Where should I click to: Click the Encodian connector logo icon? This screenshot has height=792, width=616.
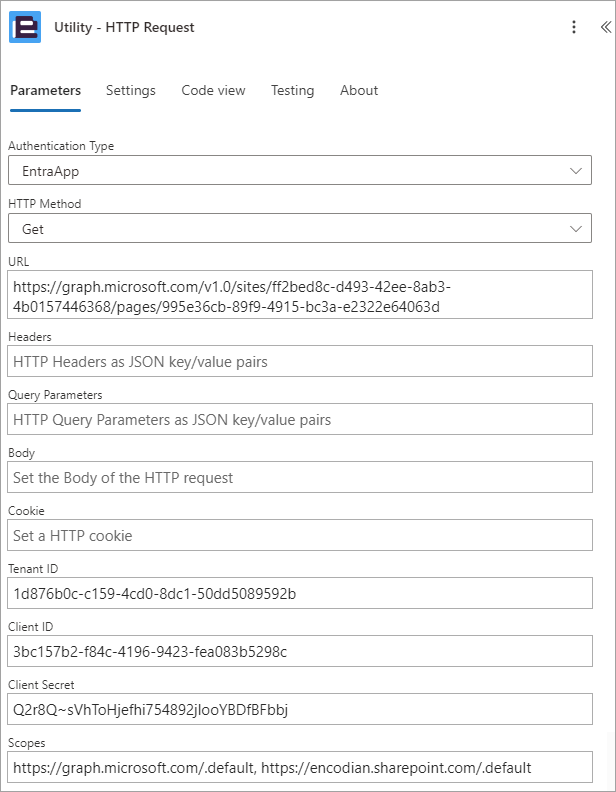click(x=25, y=27)
